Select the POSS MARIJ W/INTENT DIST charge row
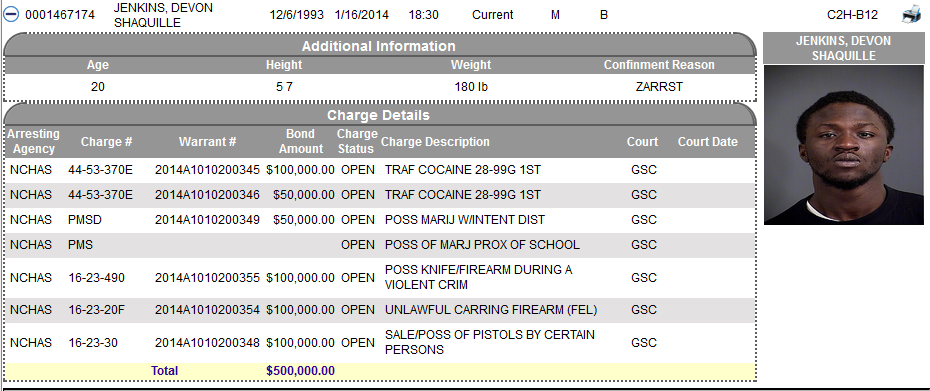 (380, 220)
